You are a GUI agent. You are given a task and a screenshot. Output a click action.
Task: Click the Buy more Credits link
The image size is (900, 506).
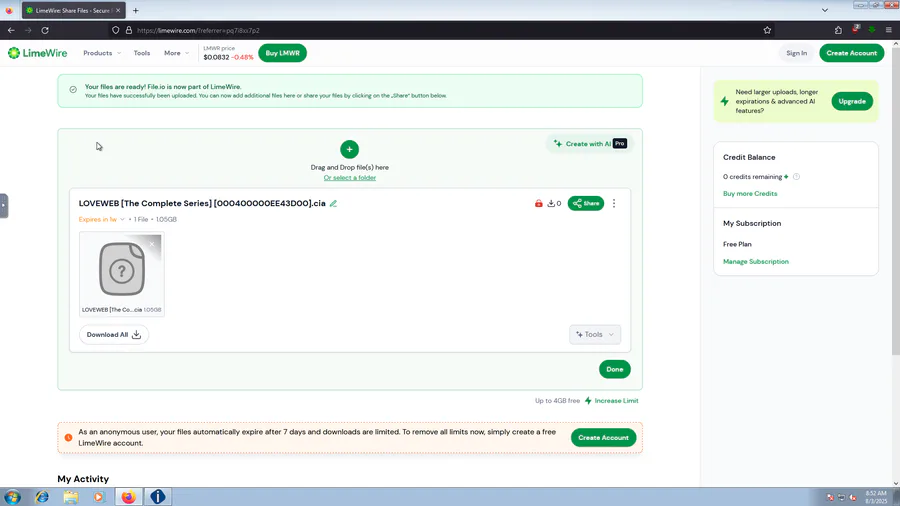coord(750,193)
